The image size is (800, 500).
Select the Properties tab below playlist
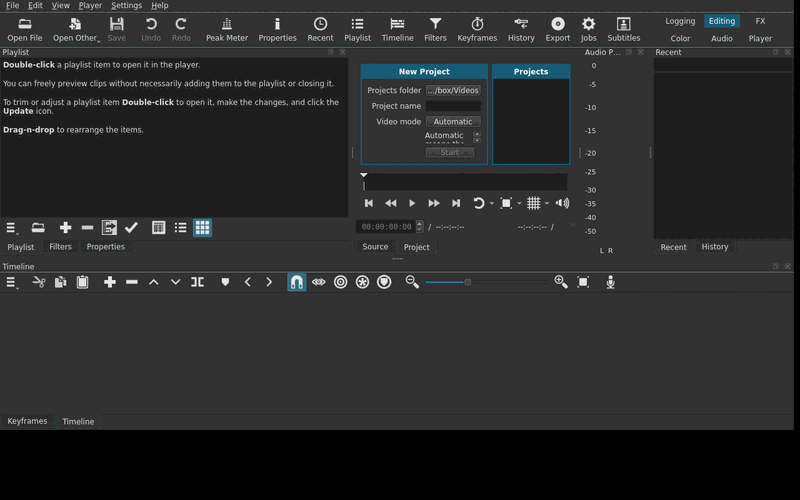(x=106, y=246)
